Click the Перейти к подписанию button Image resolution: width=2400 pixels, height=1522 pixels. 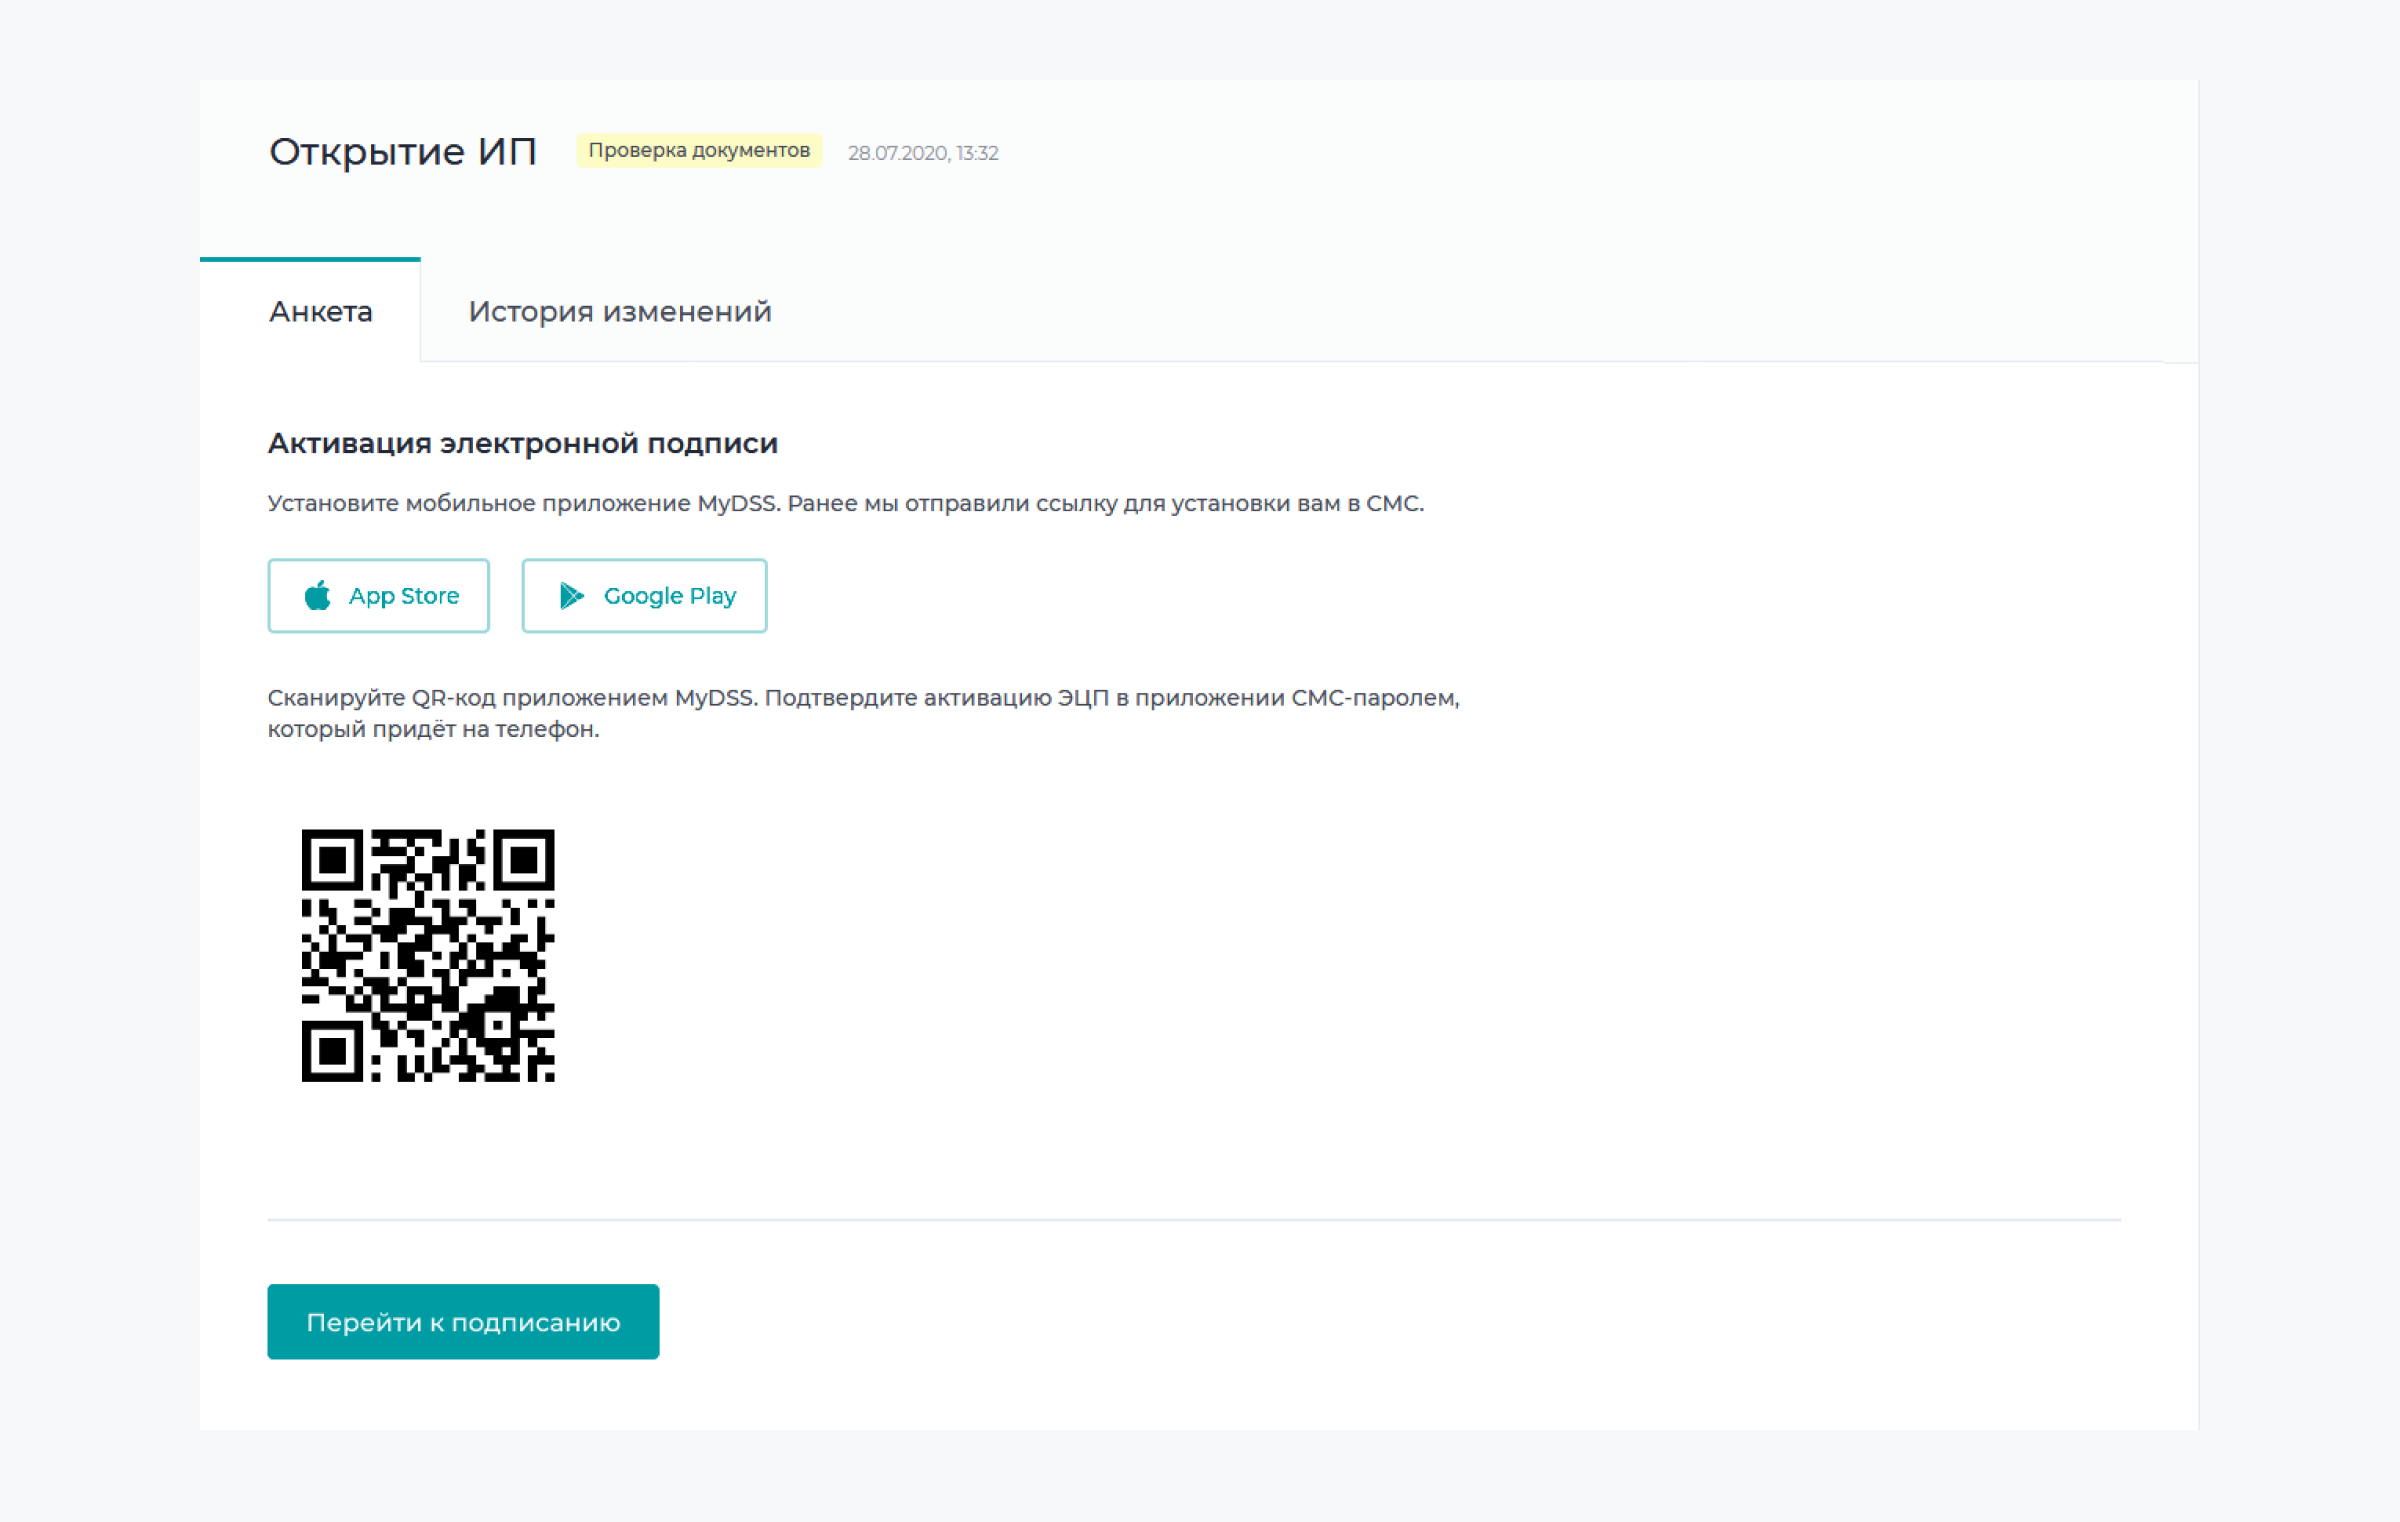463,1322
